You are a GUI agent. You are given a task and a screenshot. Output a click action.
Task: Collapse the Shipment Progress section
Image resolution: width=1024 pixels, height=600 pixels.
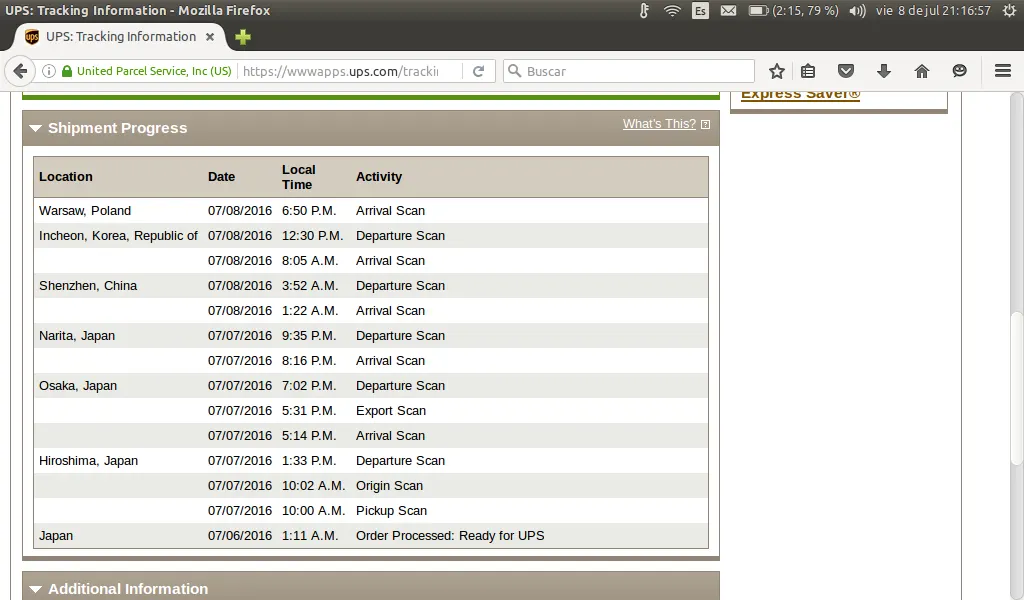[x=35, y=128]
